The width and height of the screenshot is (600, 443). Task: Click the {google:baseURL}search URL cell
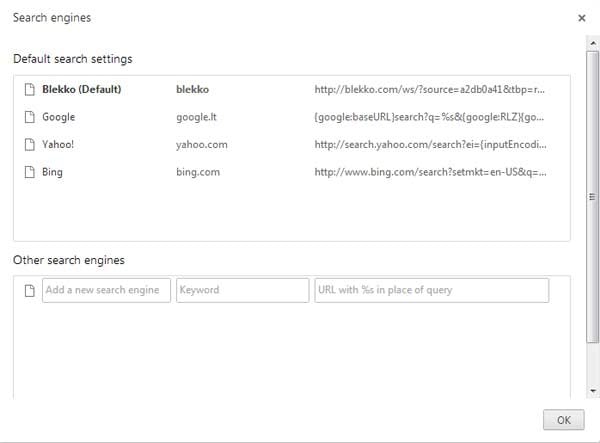429,117
